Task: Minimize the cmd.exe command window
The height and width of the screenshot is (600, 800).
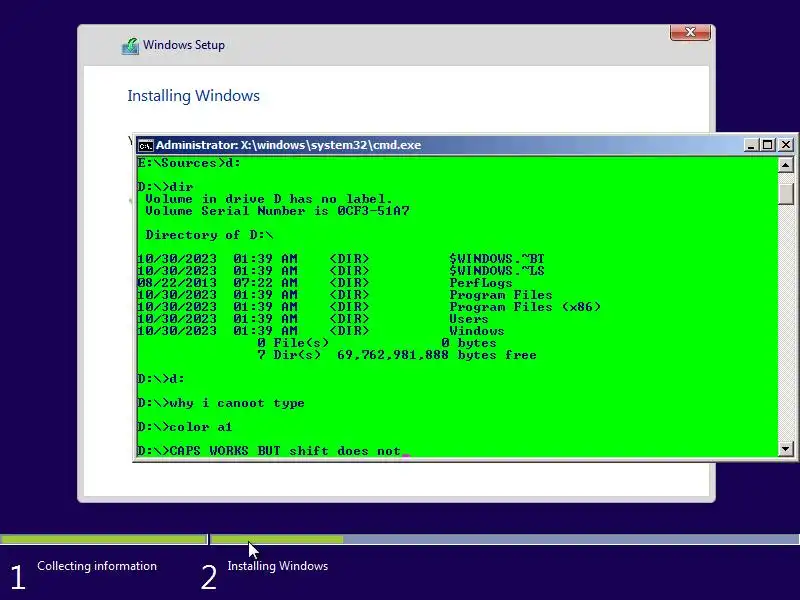Action: click(750, 145)
